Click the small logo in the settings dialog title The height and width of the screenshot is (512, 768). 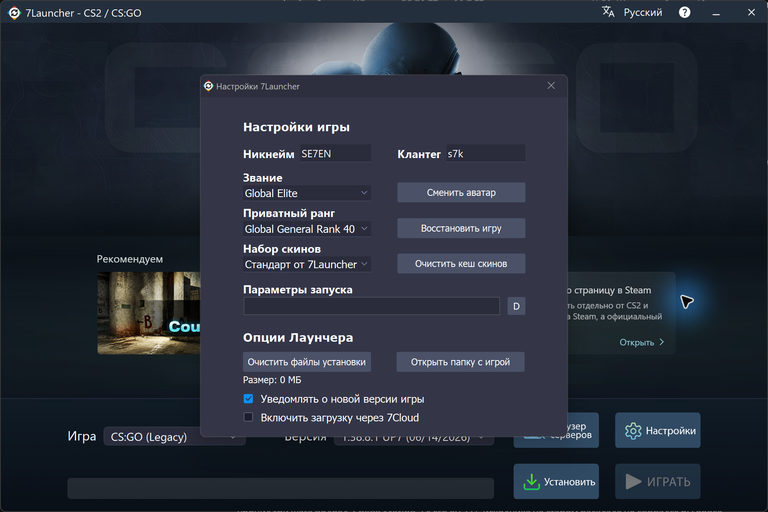(x=208, y=86)
